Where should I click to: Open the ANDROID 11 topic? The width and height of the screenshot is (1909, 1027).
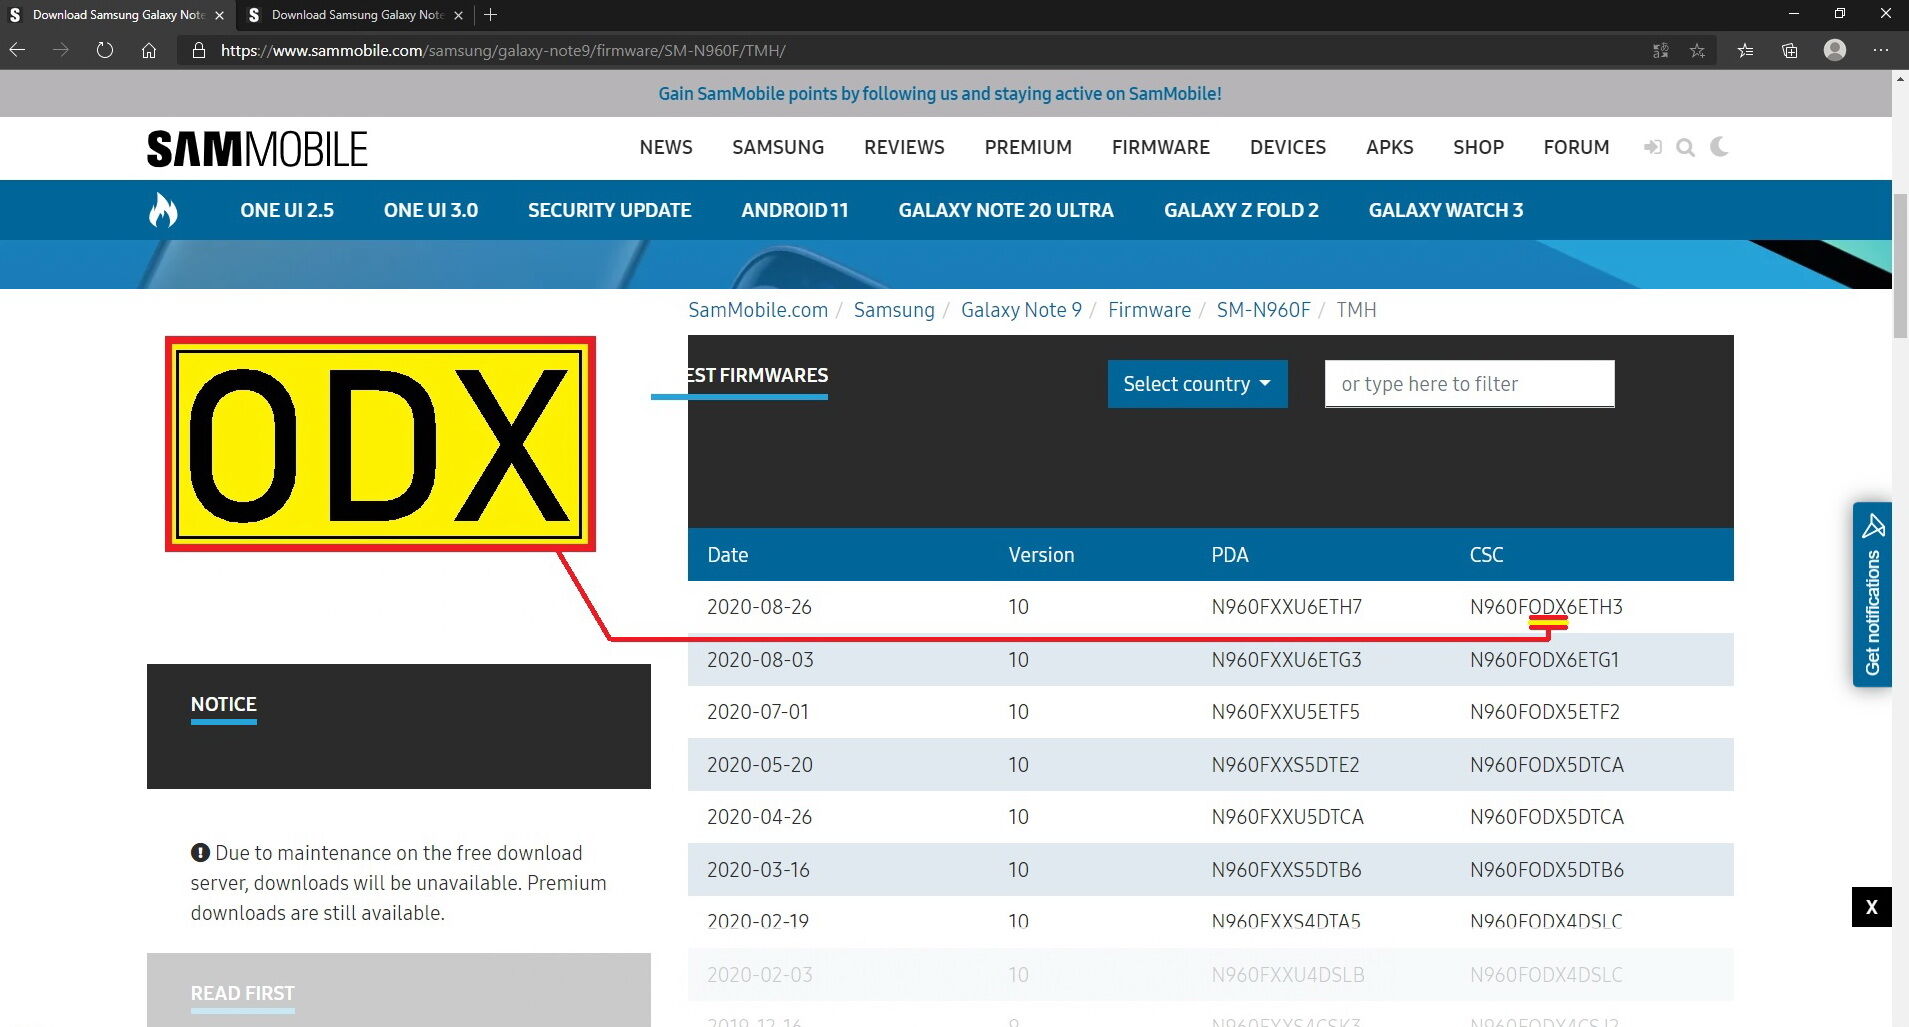[795, 210]
